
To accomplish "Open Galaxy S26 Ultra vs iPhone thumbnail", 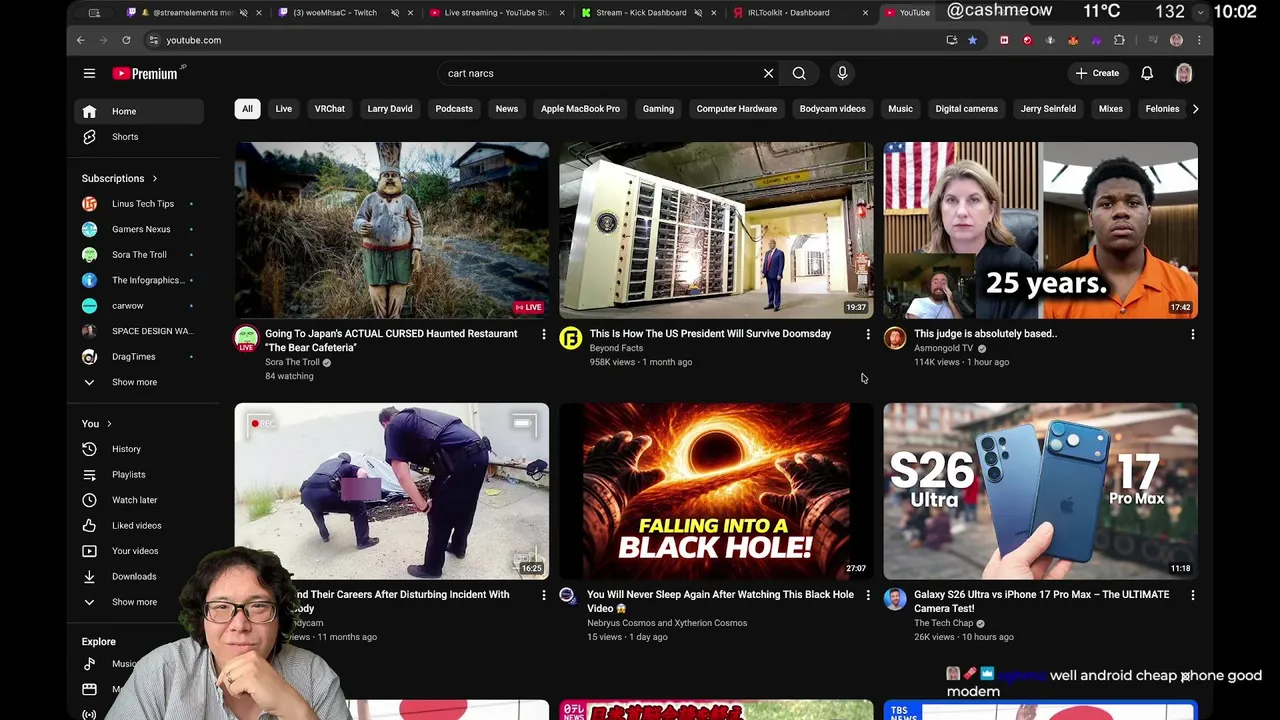I will [1040, 491].
